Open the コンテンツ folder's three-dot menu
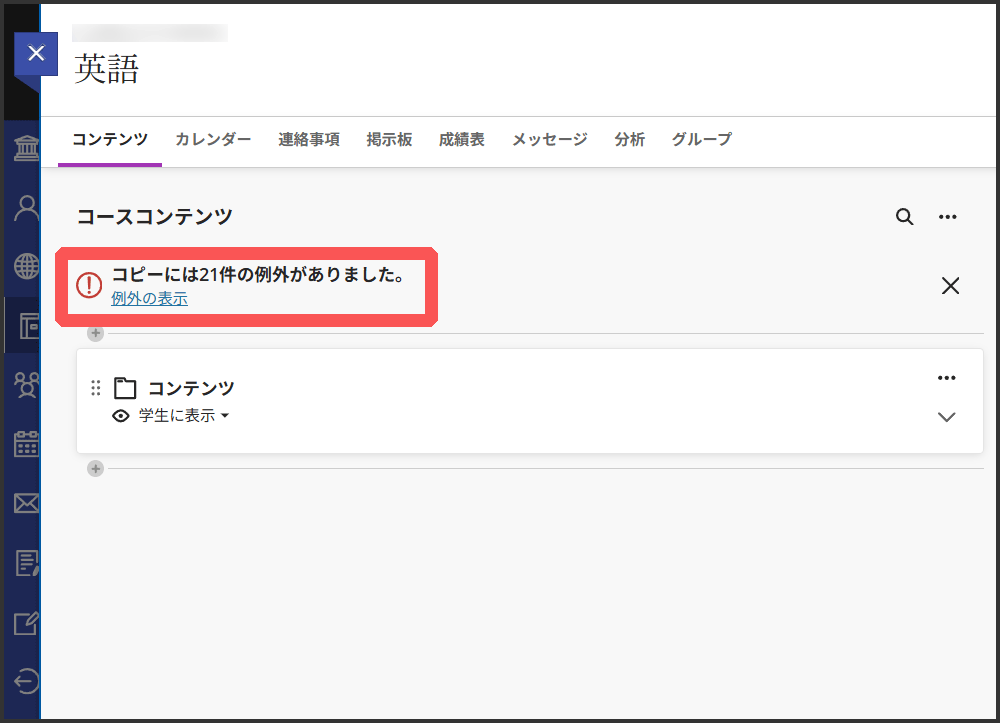The image size is (1000, 723). tap(947, 378)
